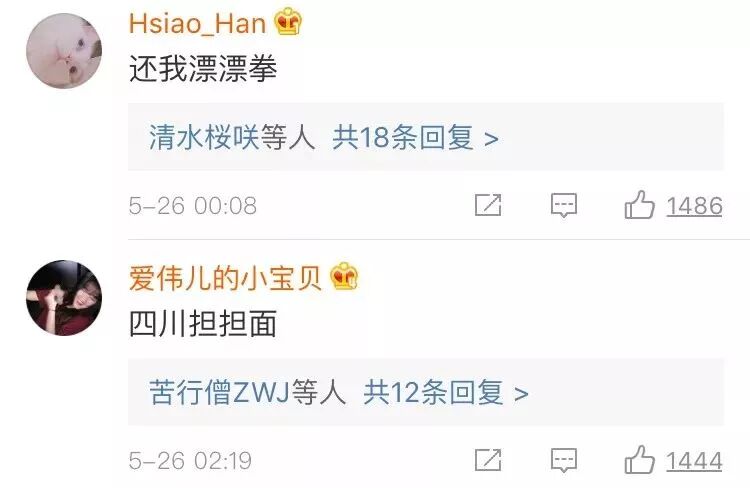Reply to the 四川担担面 comment

tap(564, 461)
